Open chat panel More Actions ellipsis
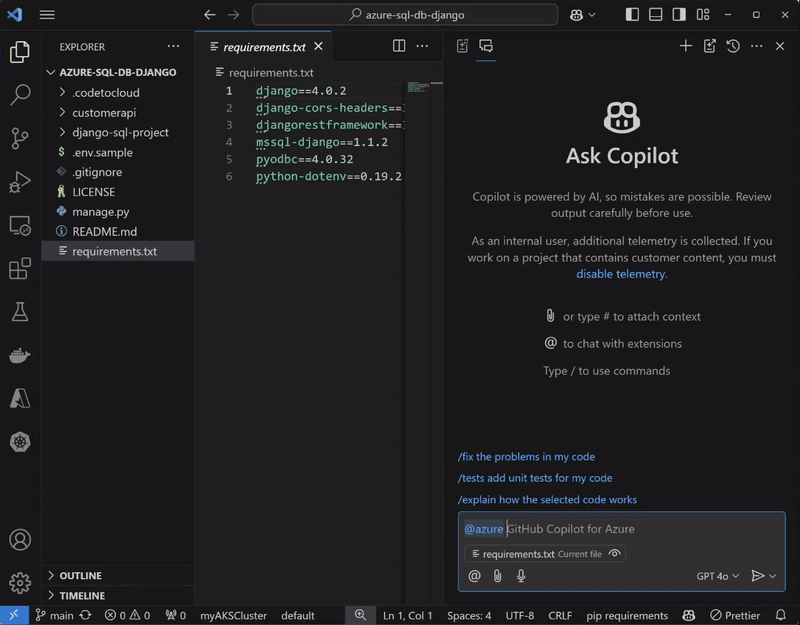This screenshot has width=800, height=625. click(x=757, y=46)
